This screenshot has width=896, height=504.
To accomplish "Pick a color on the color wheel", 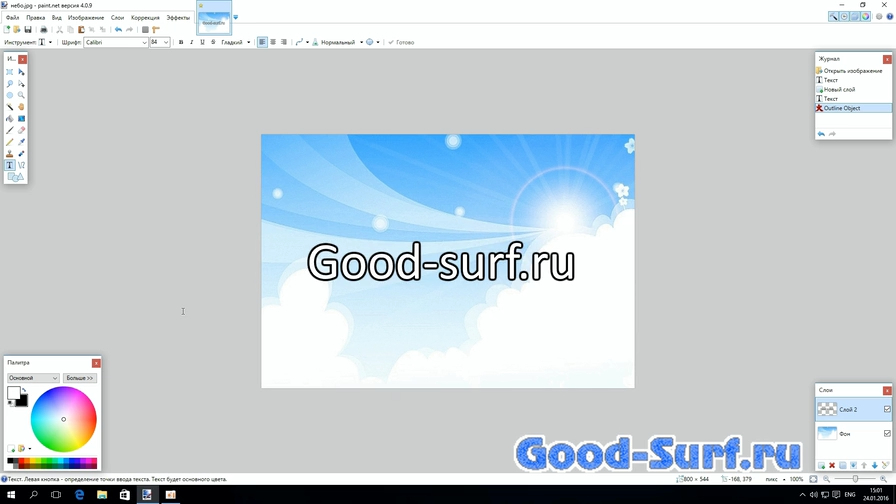I will tap(63, 419).
